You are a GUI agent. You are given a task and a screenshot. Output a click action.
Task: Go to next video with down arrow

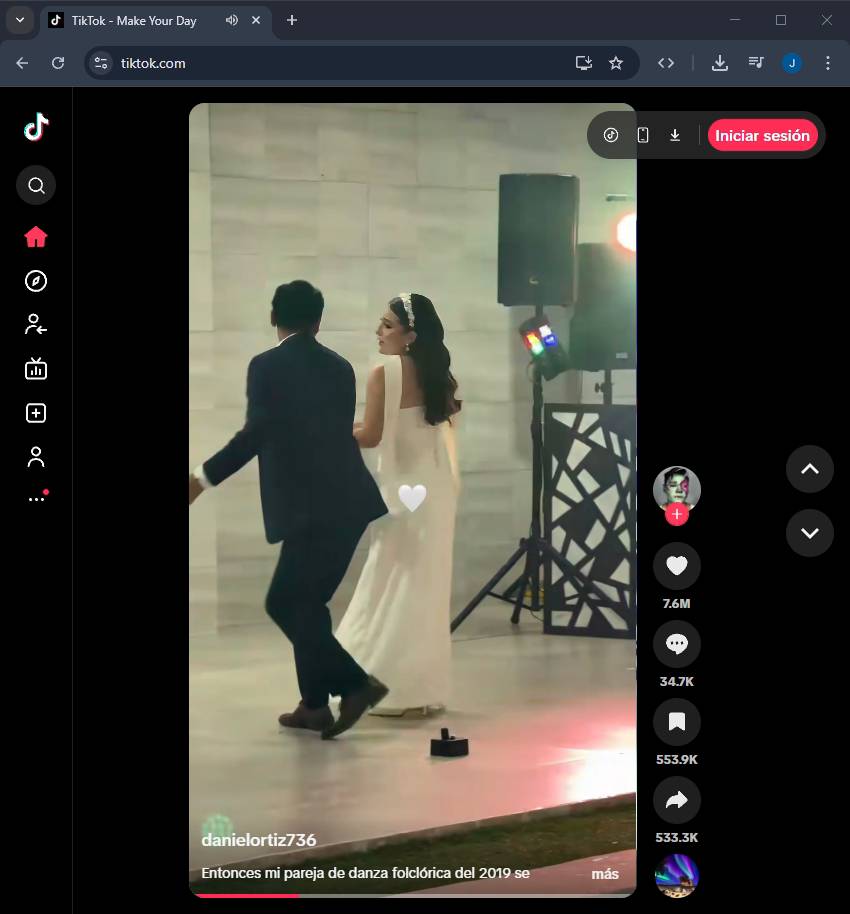point(810,533)
